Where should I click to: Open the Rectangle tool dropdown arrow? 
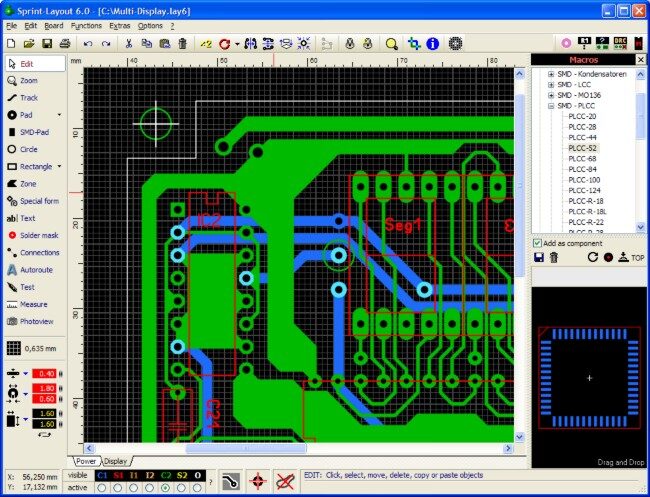point(59,166)
